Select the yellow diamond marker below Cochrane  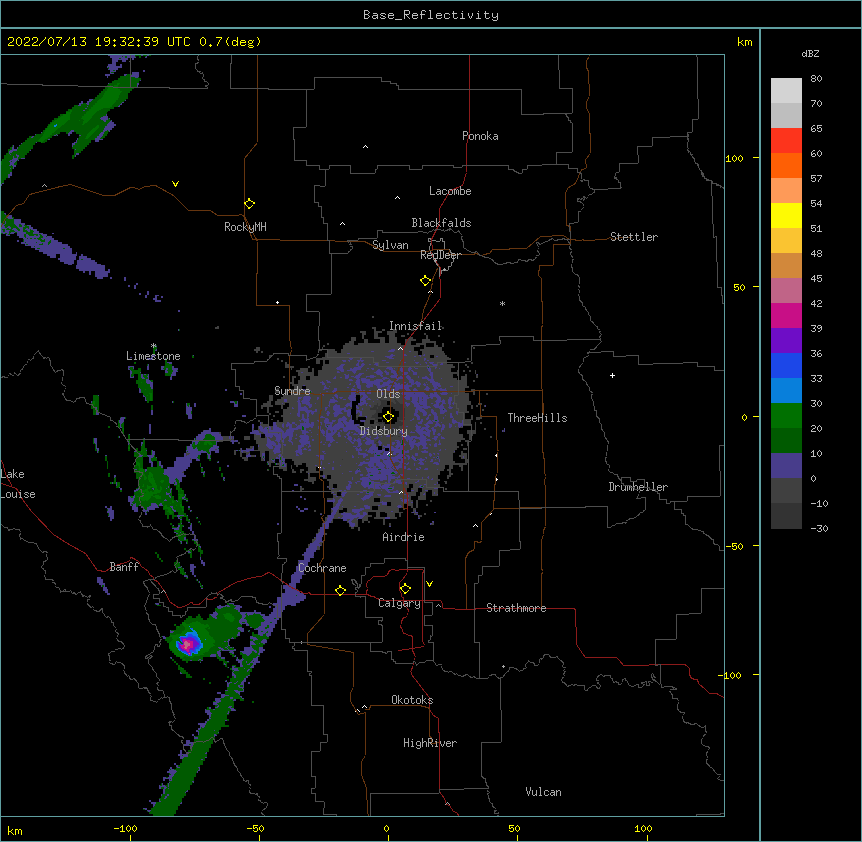pyautogui.click(x=340, y=590)
